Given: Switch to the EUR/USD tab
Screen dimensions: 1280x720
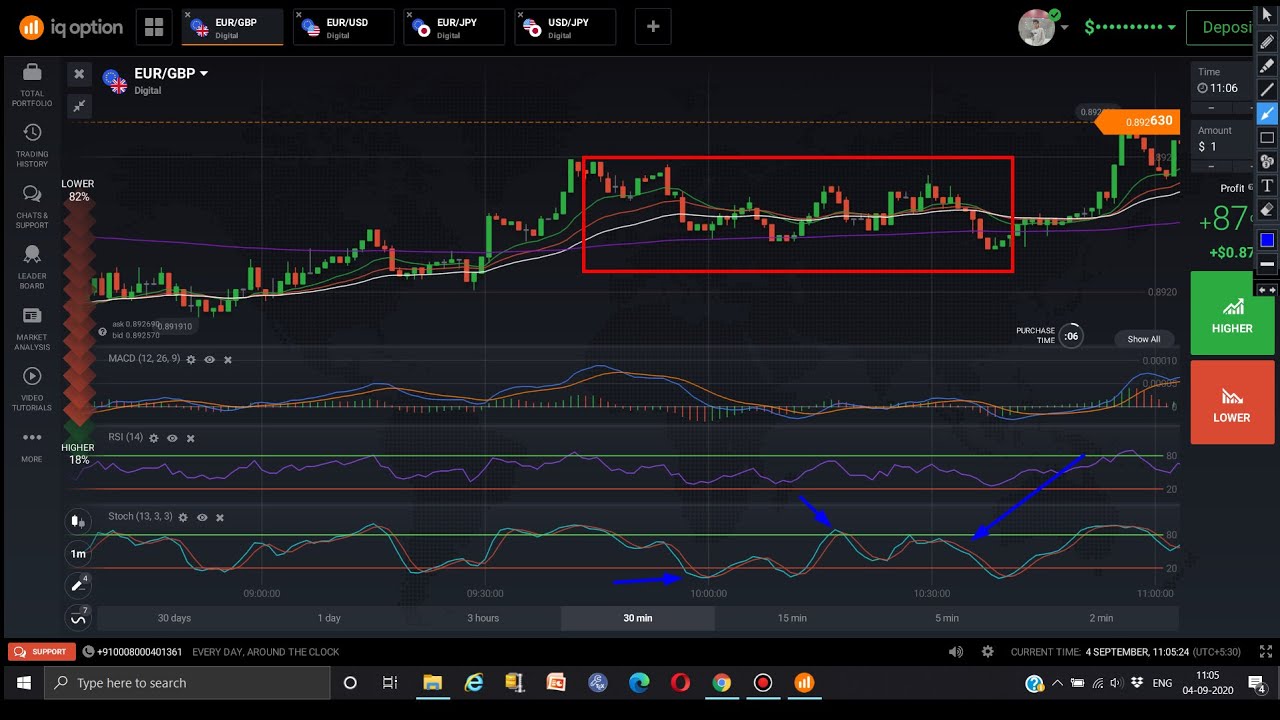Looking at the screenshot, I should (343, 27).
